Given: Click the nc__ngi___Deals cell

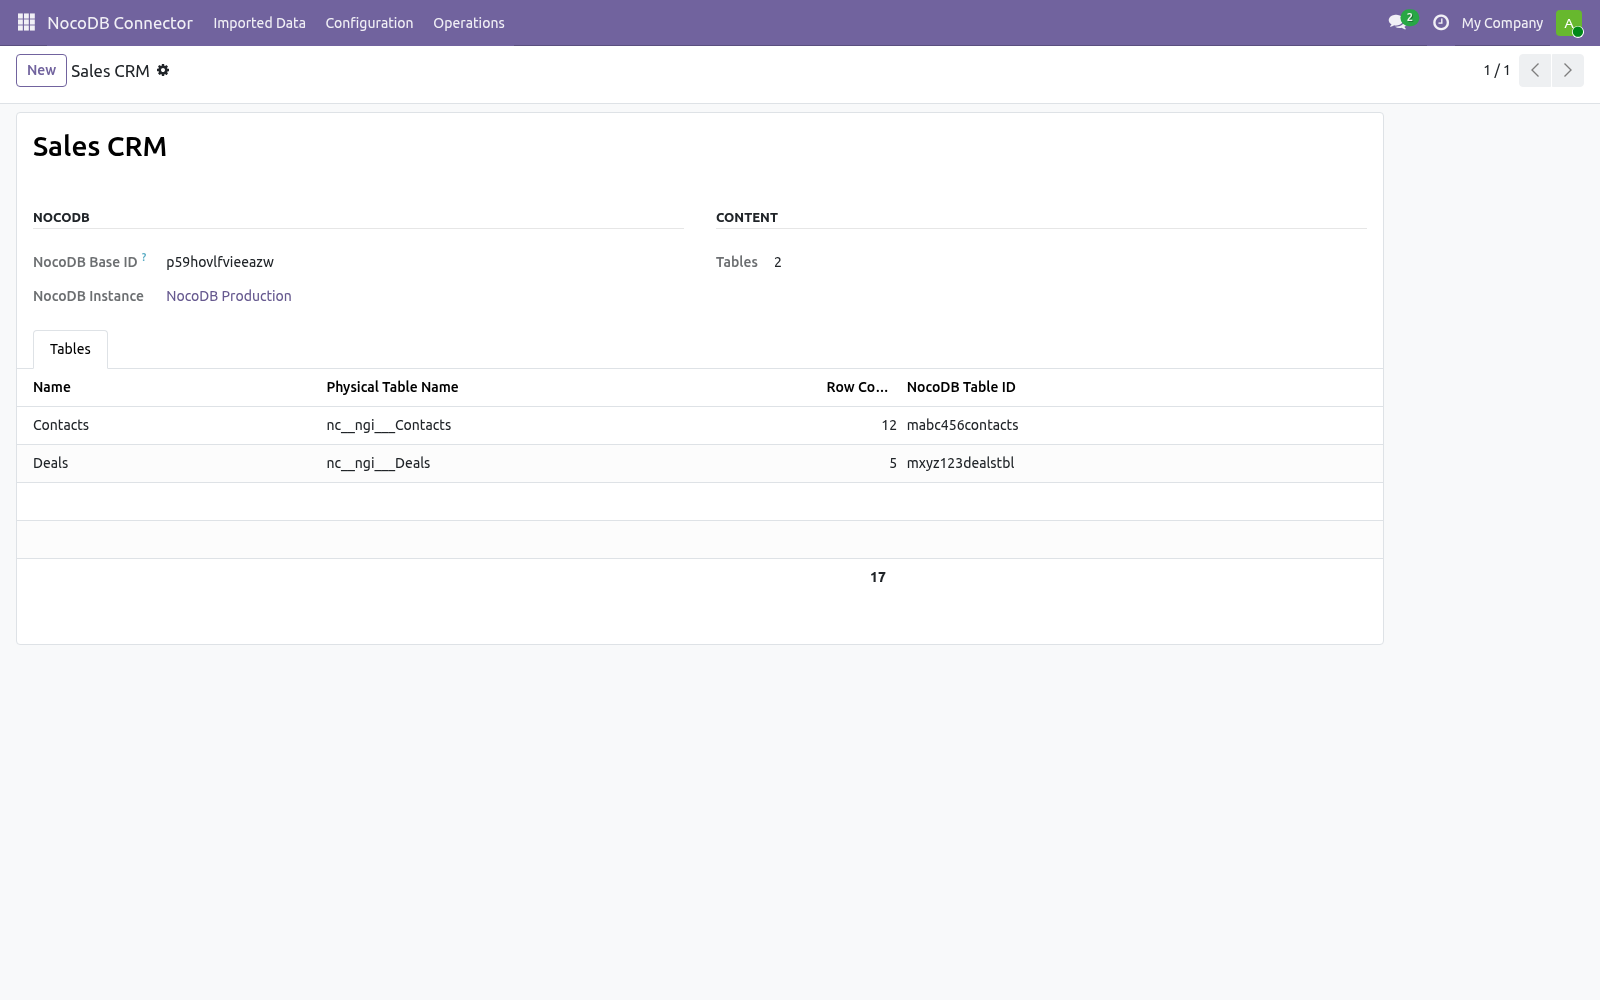Looking at the screenshot, I should [x=378, y=463].
